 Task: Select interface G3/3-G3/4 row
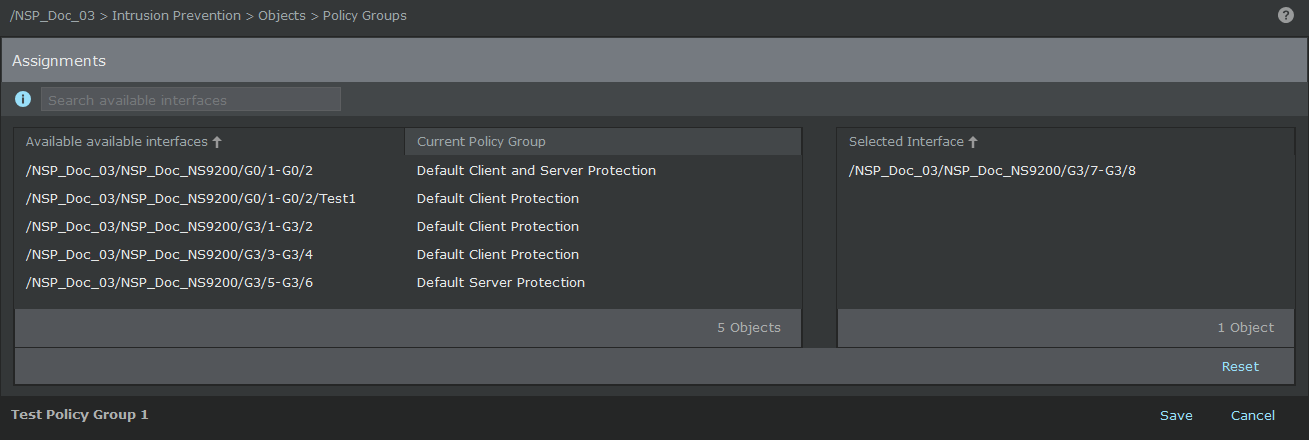(x=408, y=254)
